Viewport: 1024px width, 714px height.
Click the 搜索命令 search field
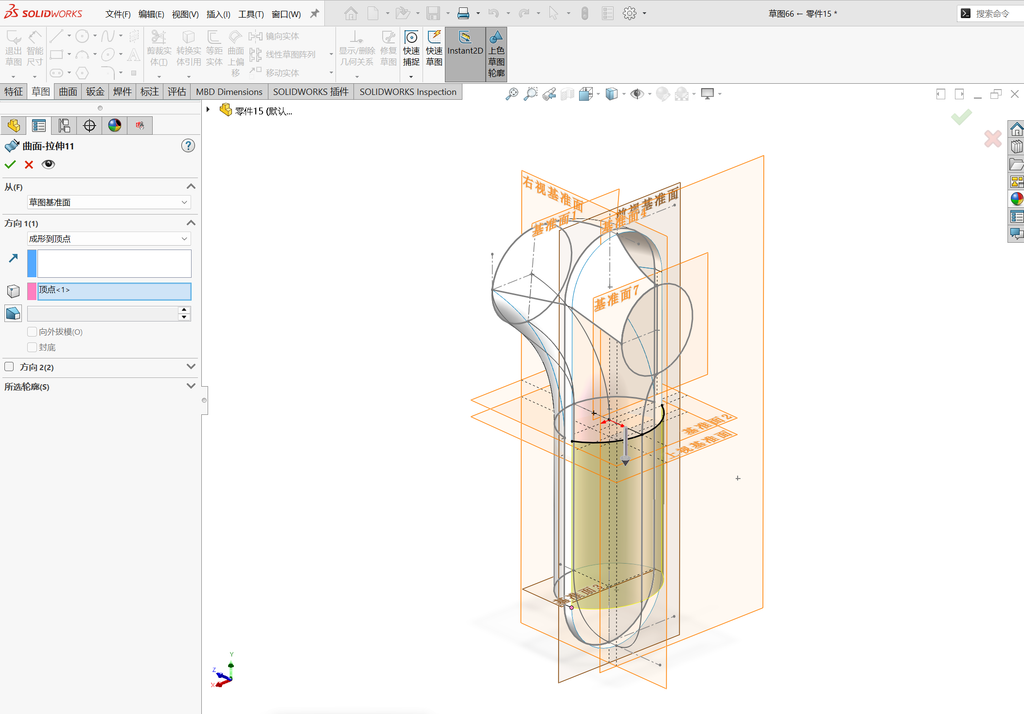click(x=993, y=13)
